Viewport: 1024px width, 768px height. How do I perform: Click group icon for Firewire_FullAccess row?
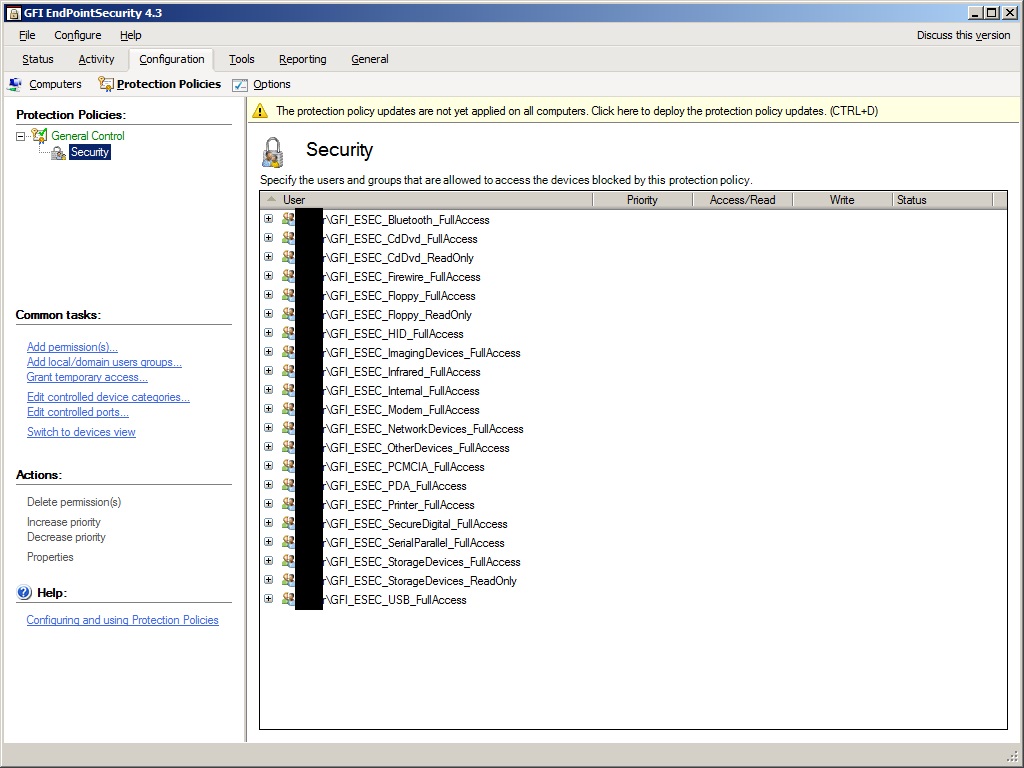[x=288, y=276]
